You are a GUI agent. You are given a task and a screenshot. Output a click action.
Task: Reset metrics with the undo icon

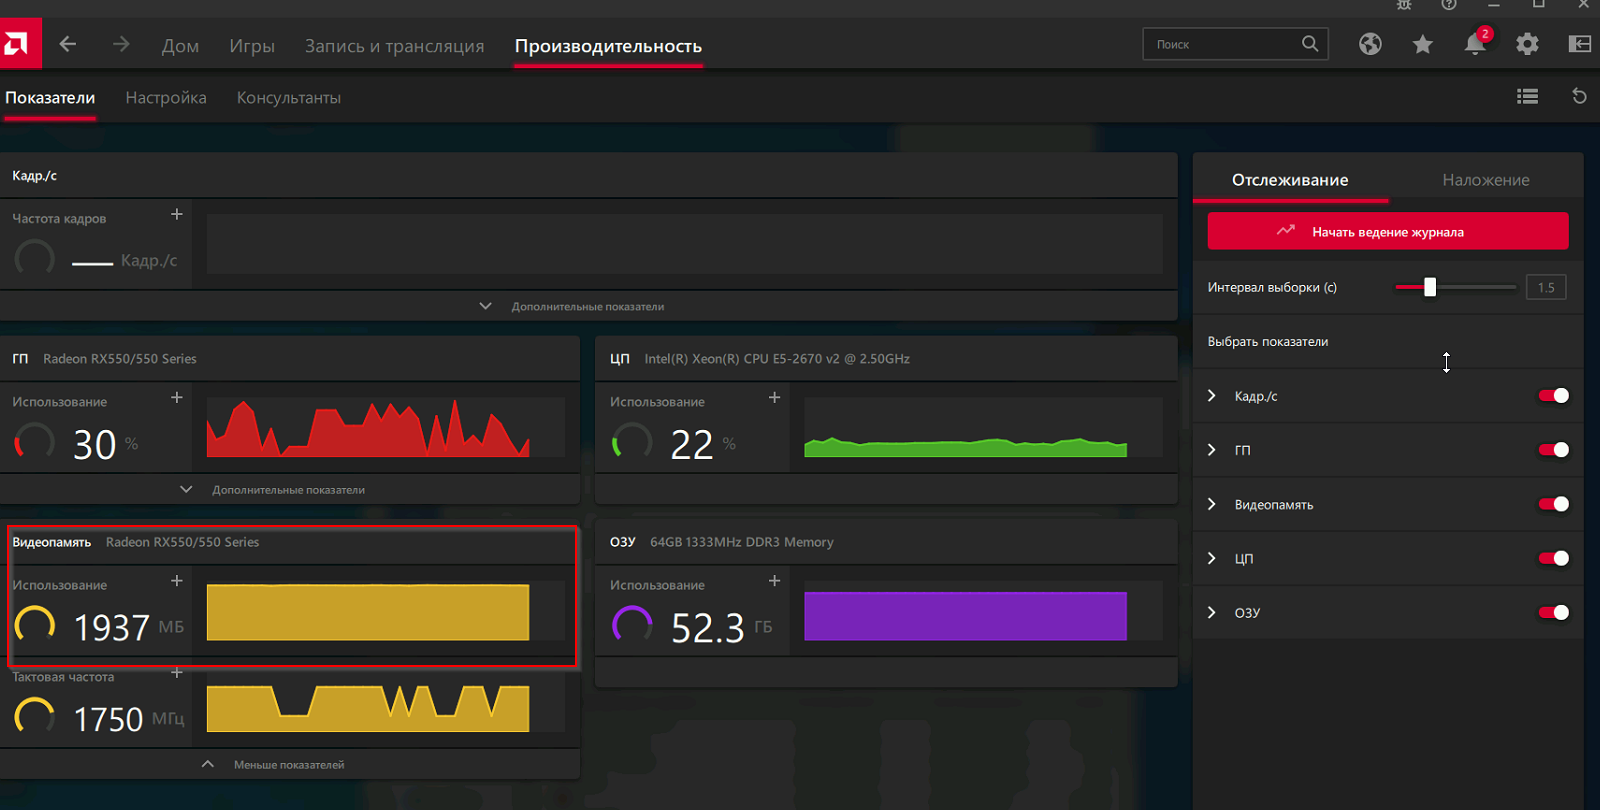1579,96
